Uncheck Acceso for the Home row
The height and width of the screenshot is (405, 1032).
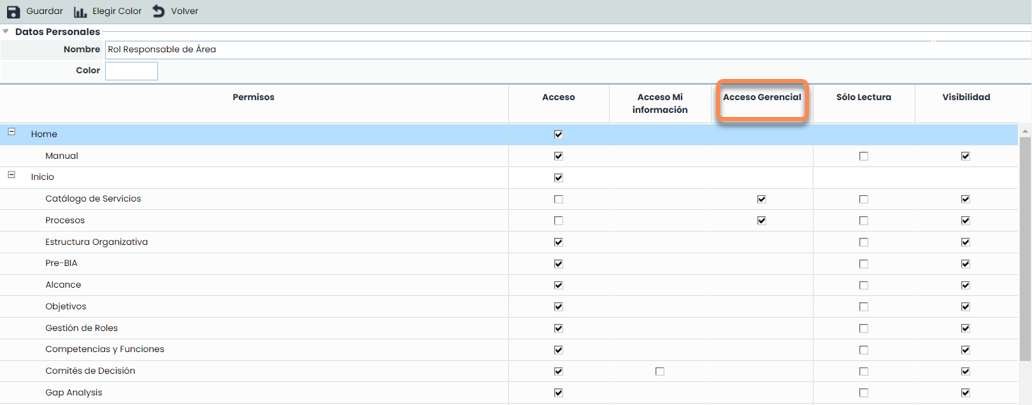[558, 134]
